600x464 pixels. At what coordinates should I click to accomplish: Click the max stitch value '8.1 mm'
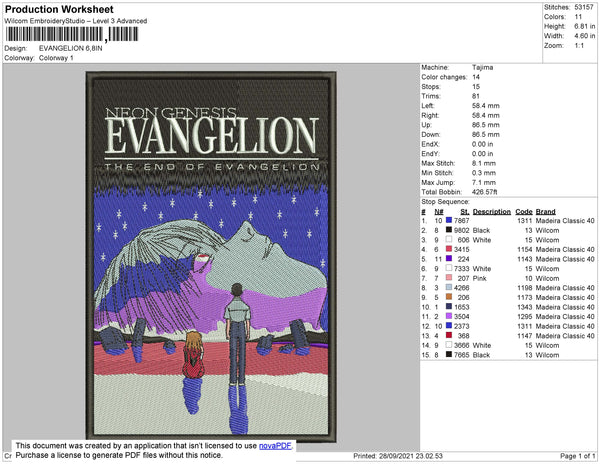click(484, 163)
